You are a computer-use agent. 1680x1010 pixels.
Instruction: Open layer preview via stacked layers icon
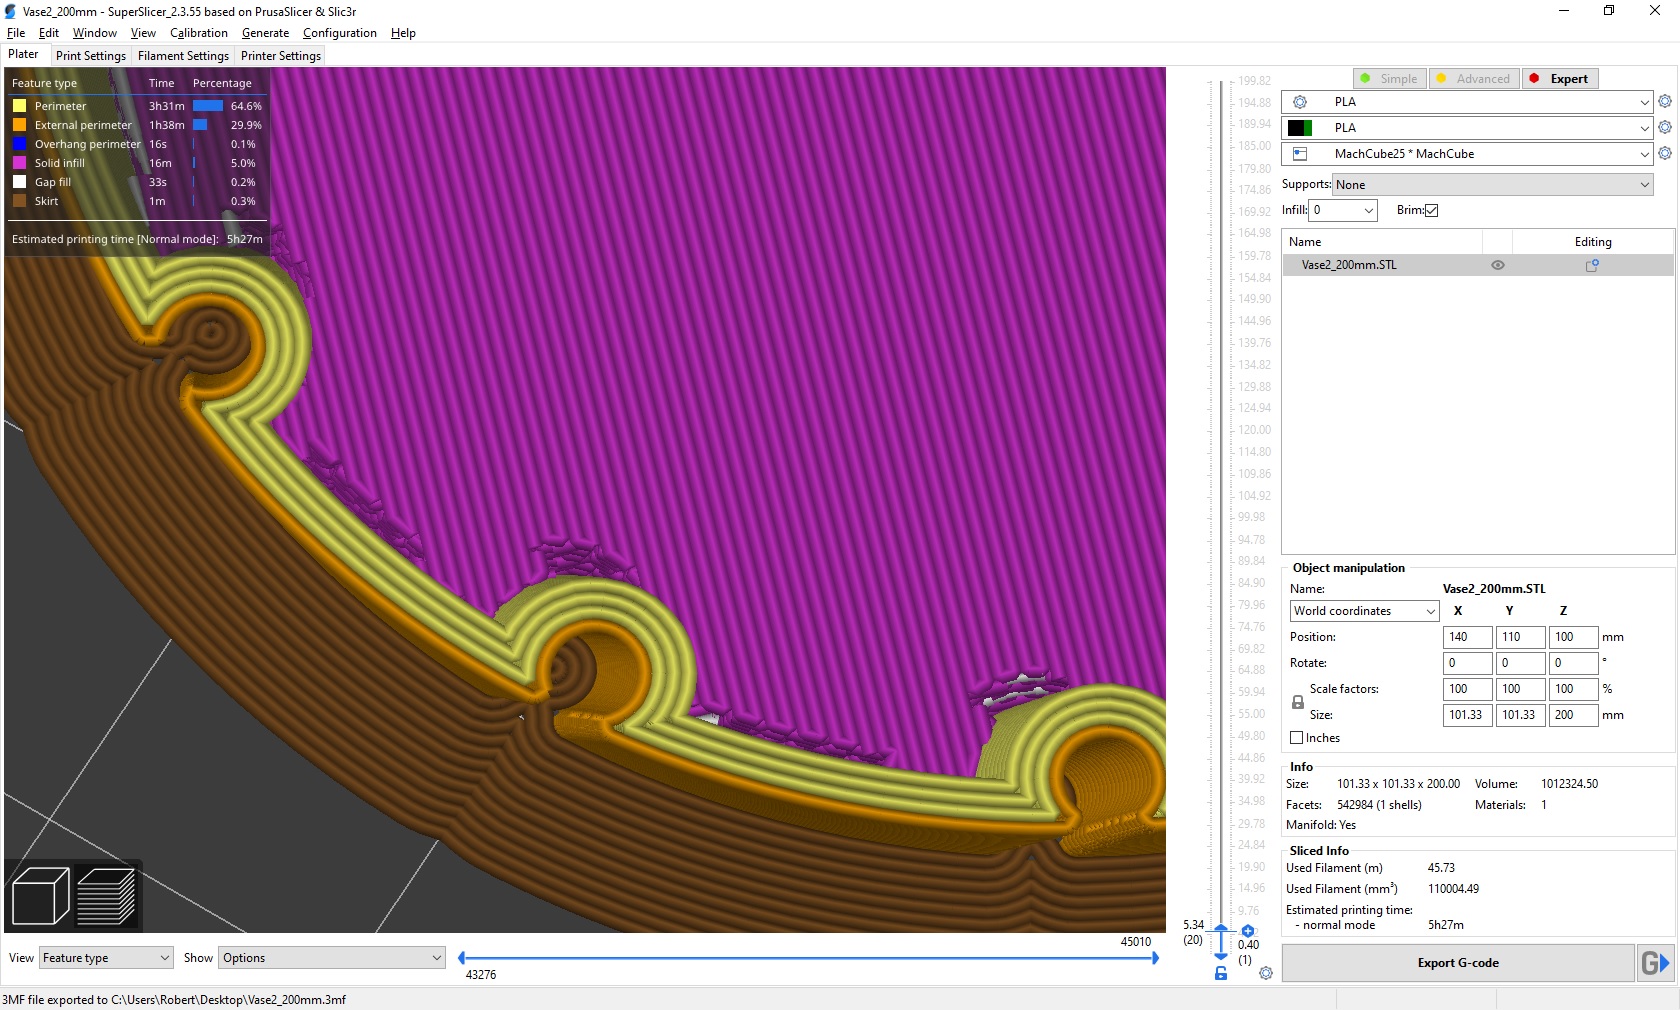[105, 895]
